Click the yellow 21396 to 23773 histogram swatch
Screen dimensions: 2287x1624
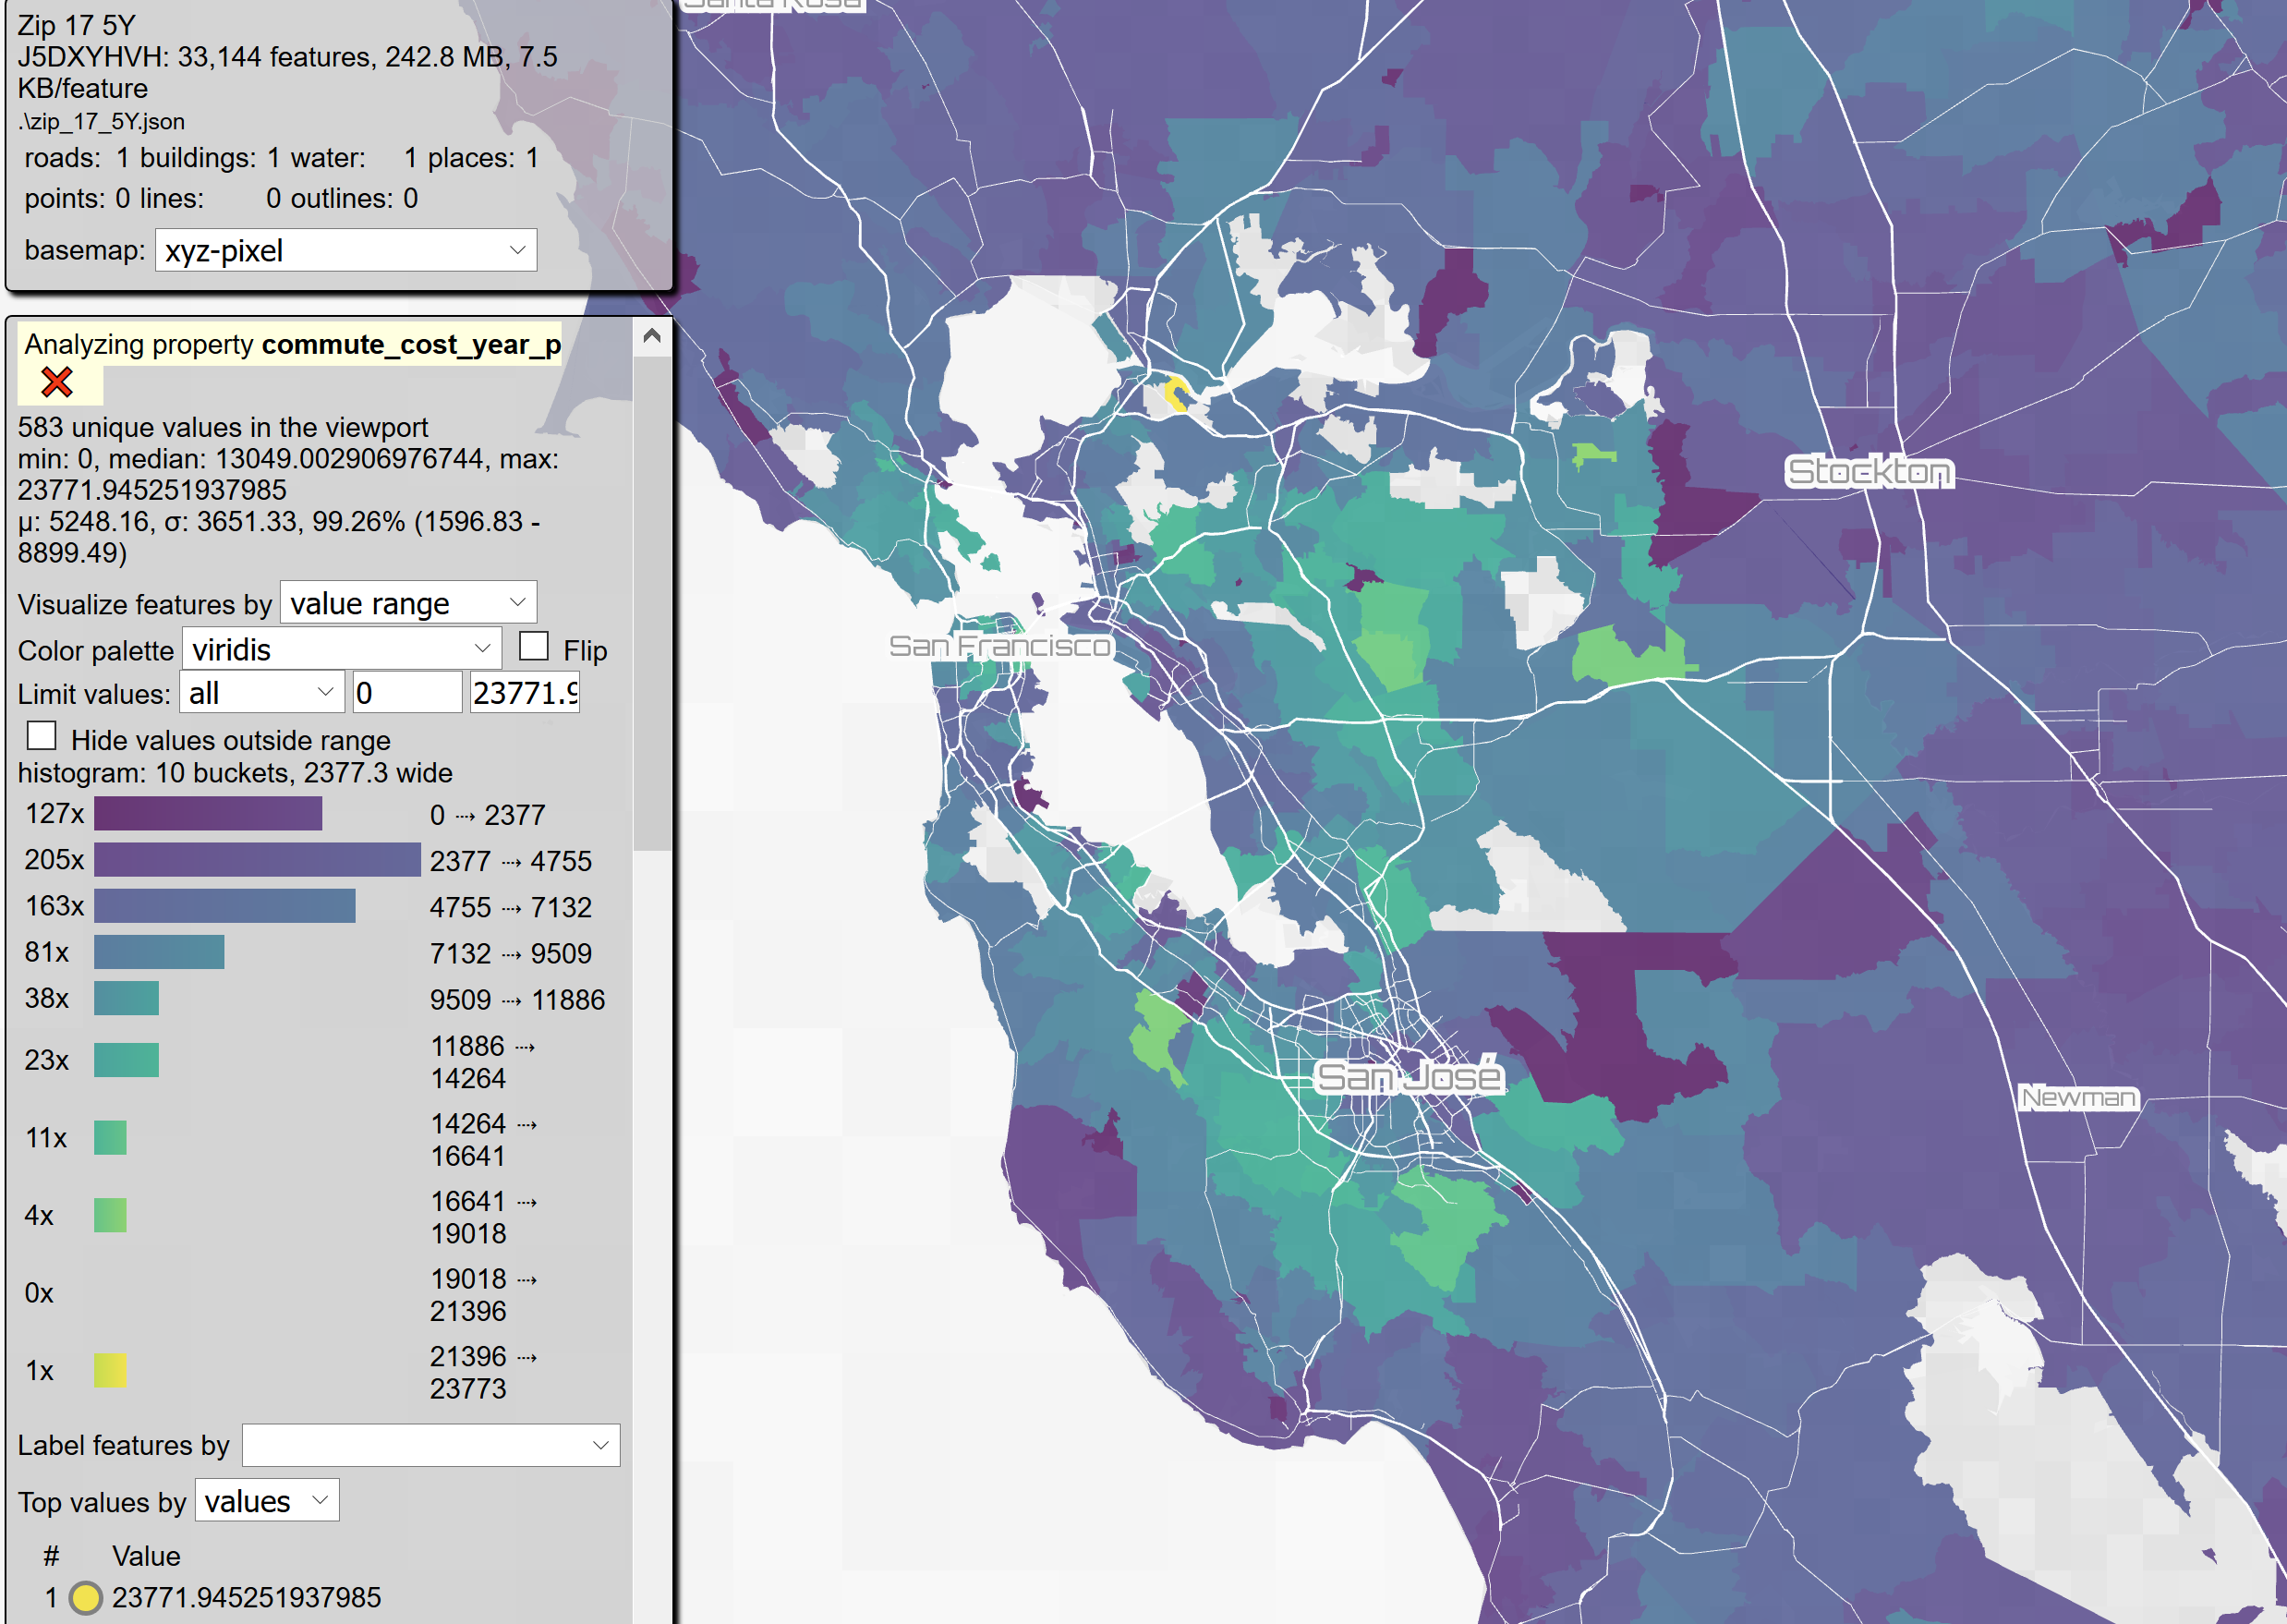(110, 1370)
